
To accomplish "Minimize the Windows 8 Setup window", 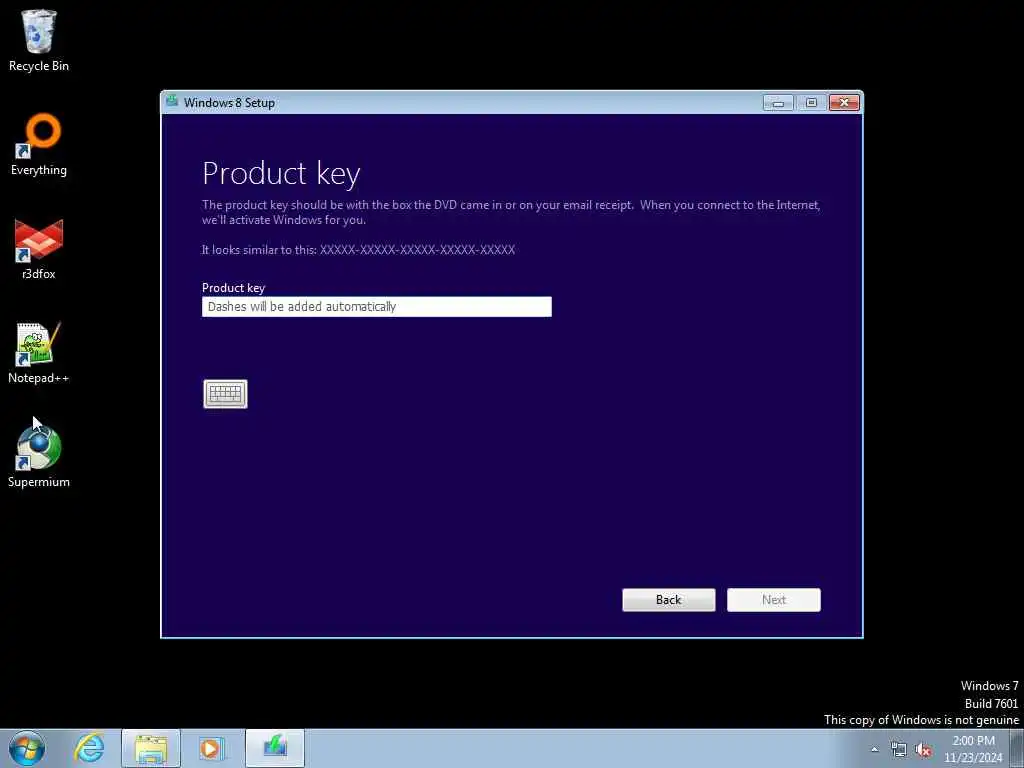I will pos(778,103).
